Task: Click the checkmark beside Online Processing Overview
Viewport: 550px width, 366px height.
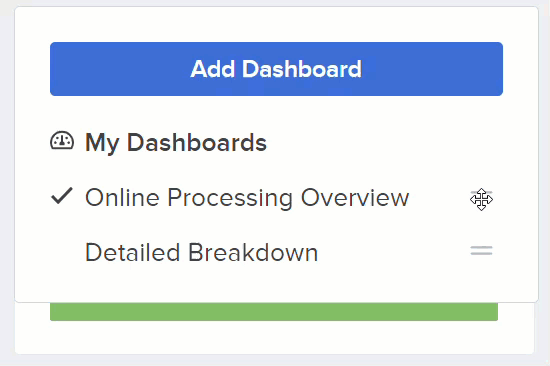Action: (62, 196)
